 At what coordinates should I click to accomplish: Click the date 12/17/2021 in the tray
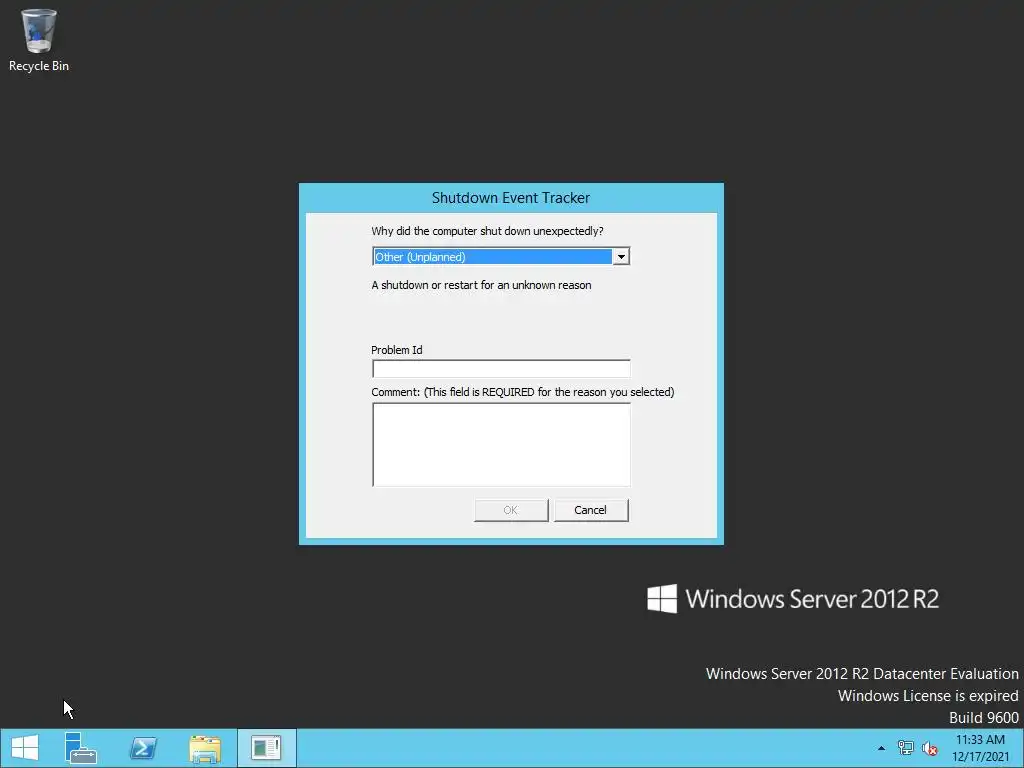pyautogui.click(x=980, y=757)
